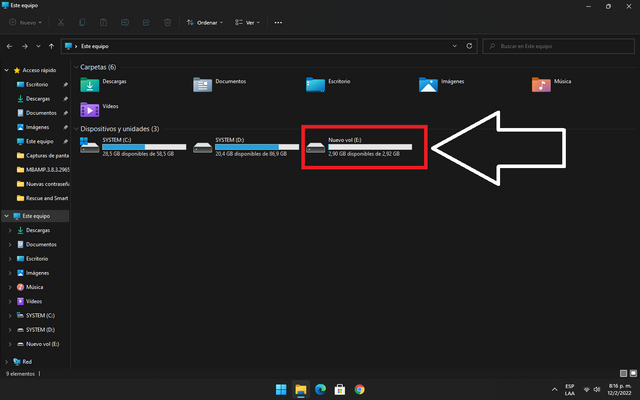Select Documentos pinned in Acceso rápido
This screenshot has height=400, width=640.
[x=41, y=113]
